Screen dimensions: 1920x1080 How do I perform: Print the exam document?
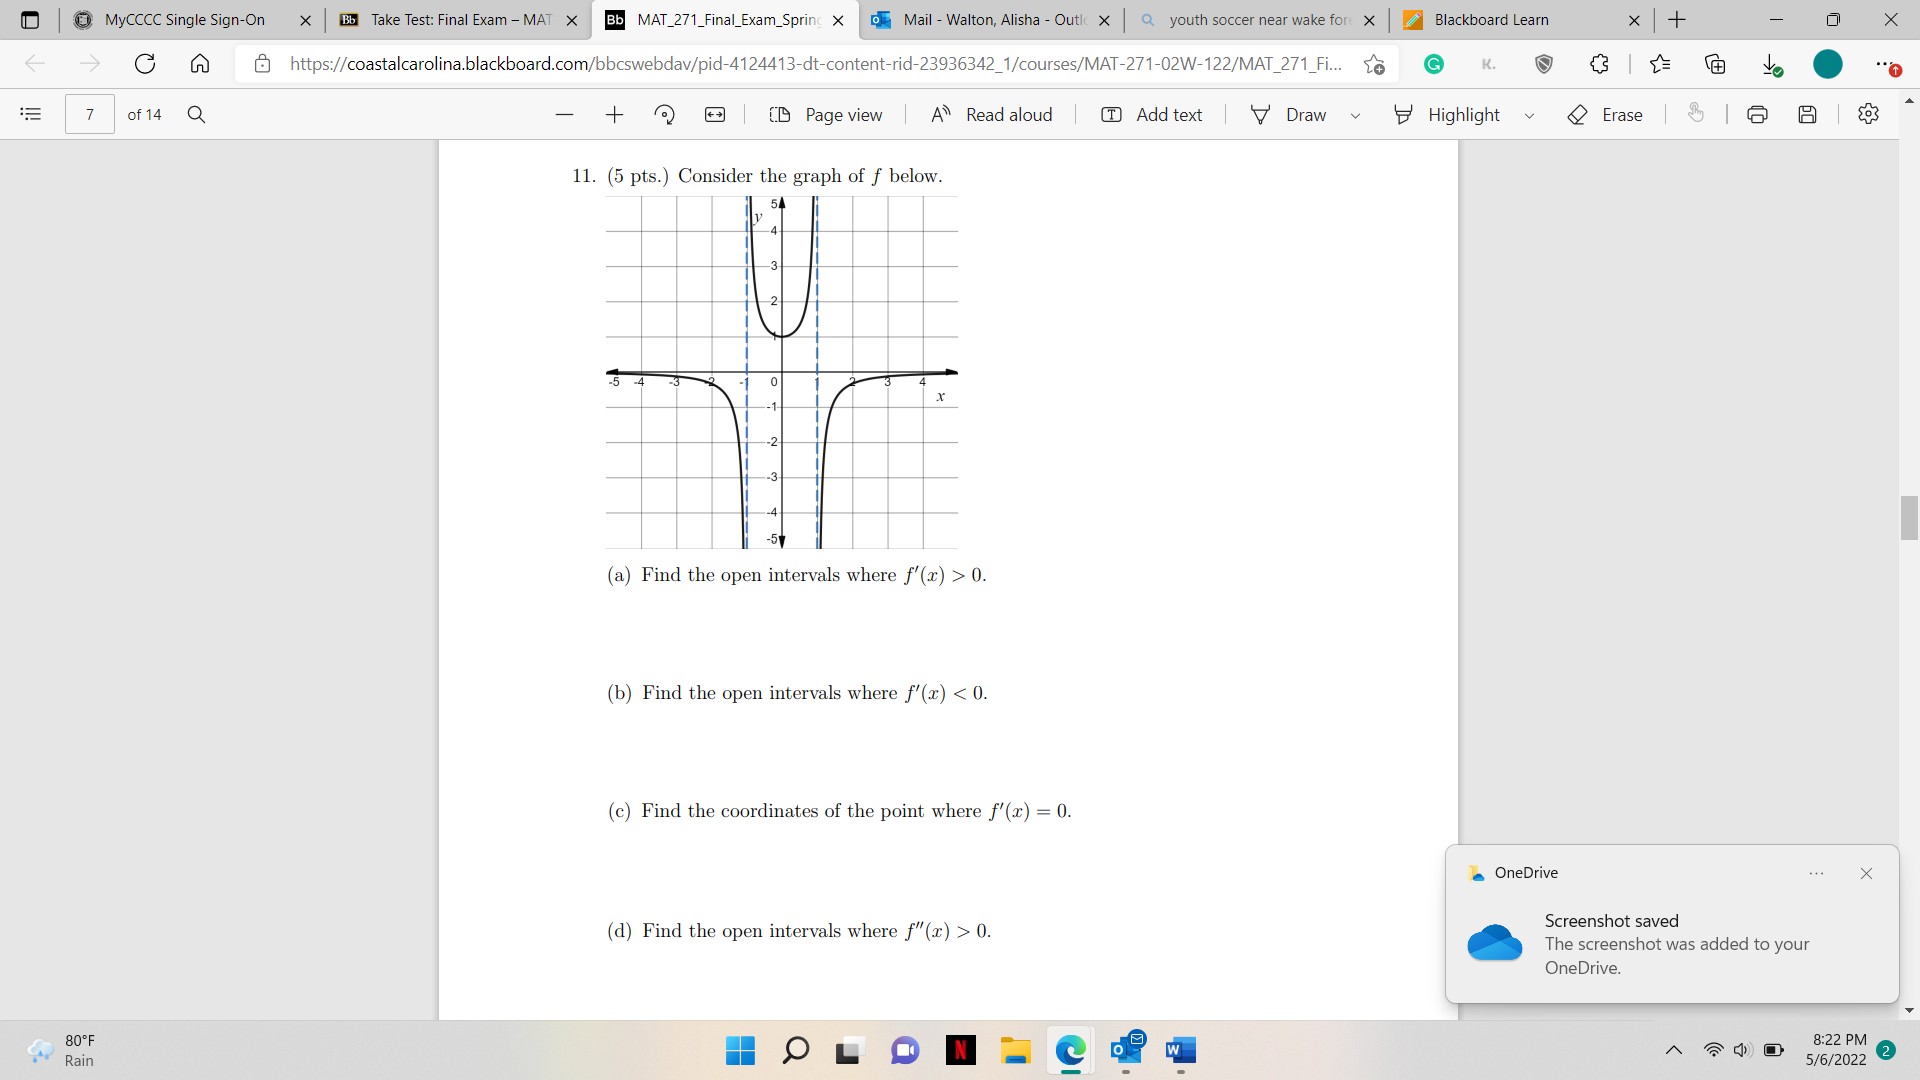coord(1757,114)
